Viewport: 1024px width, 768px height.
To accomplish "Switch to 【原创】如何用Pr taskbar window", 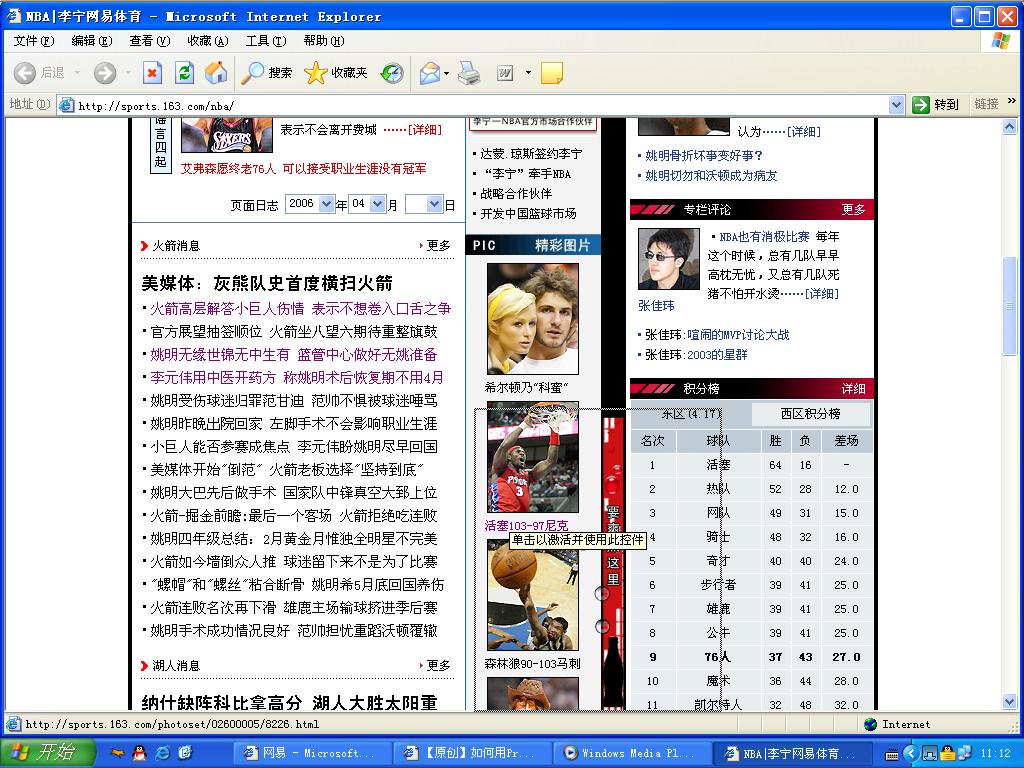I will 472,753.
